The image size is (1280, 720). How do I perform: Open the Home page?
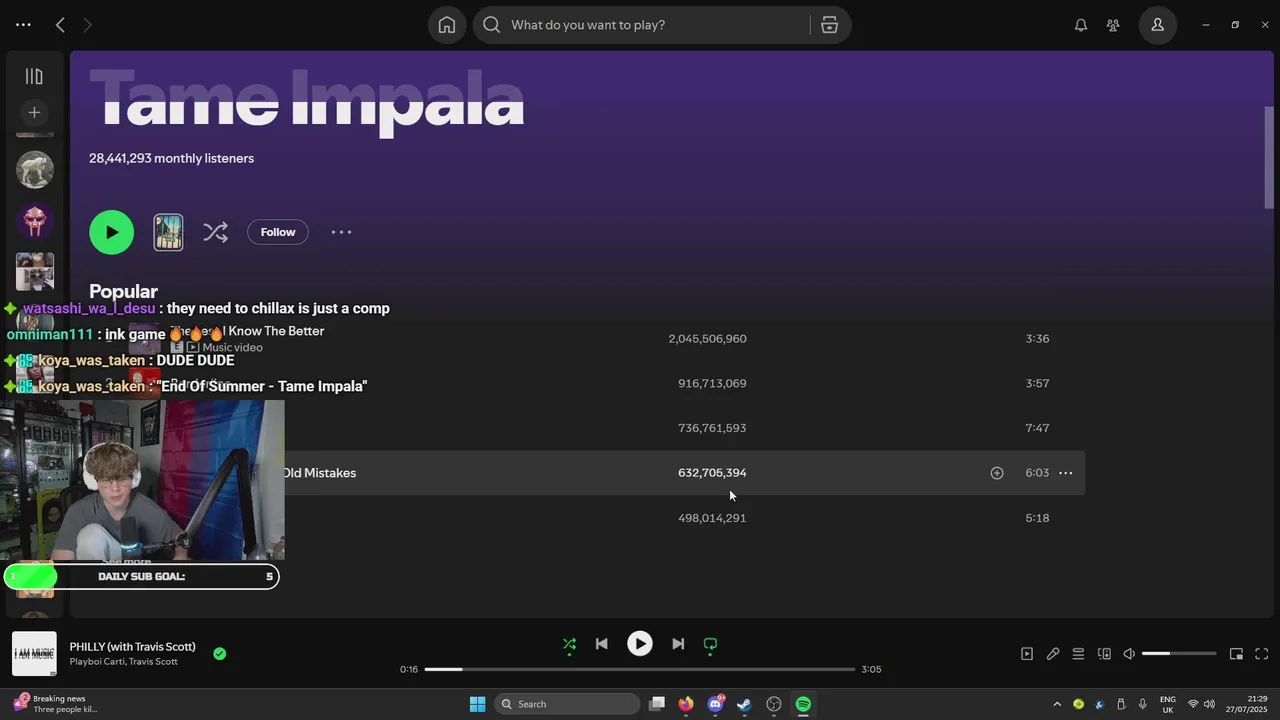tap(447, 25)
